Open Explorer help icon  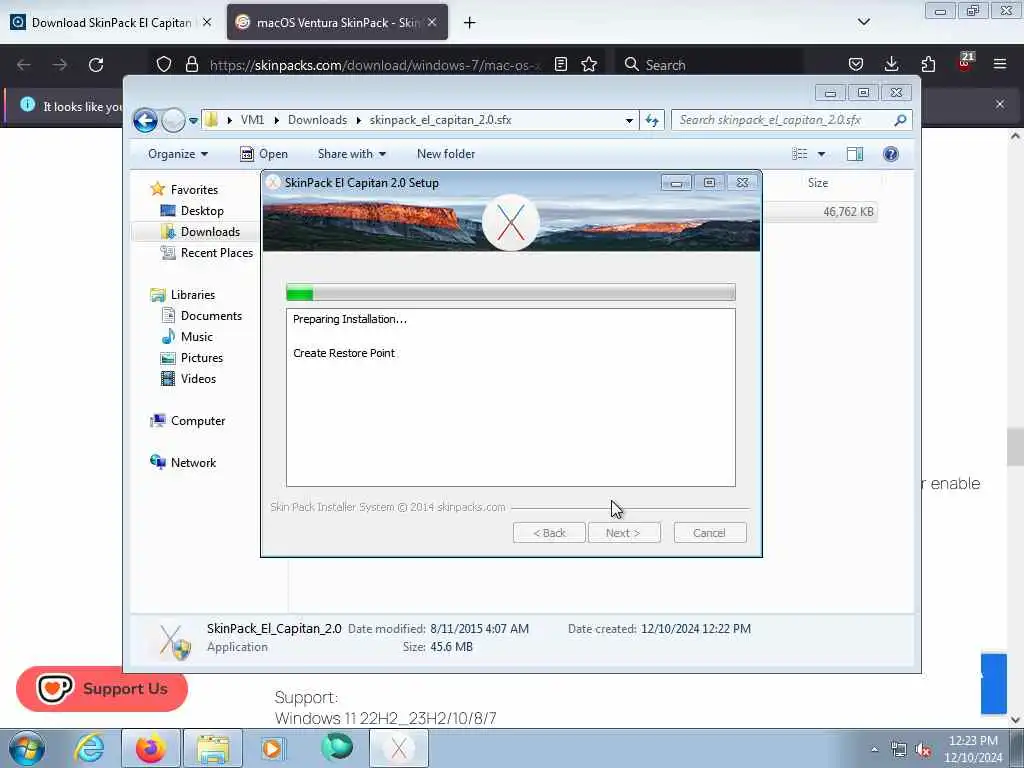pos(891,154)
